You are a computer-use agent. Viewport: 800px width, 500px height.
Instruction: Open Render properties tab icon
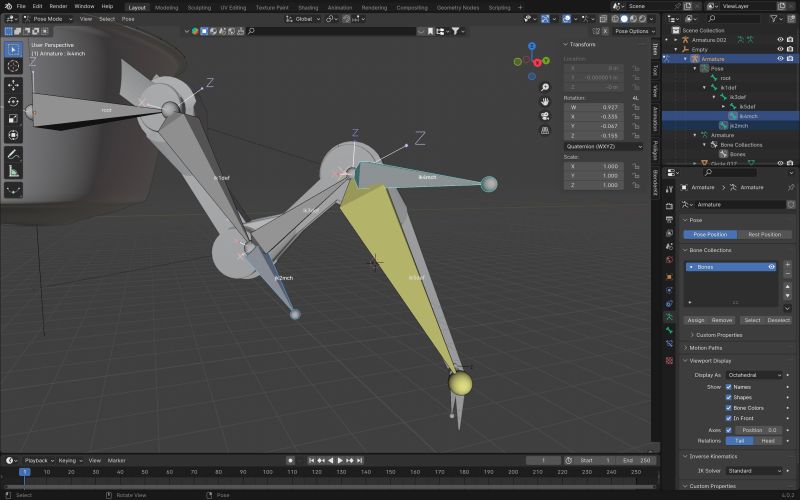[669, 206]
